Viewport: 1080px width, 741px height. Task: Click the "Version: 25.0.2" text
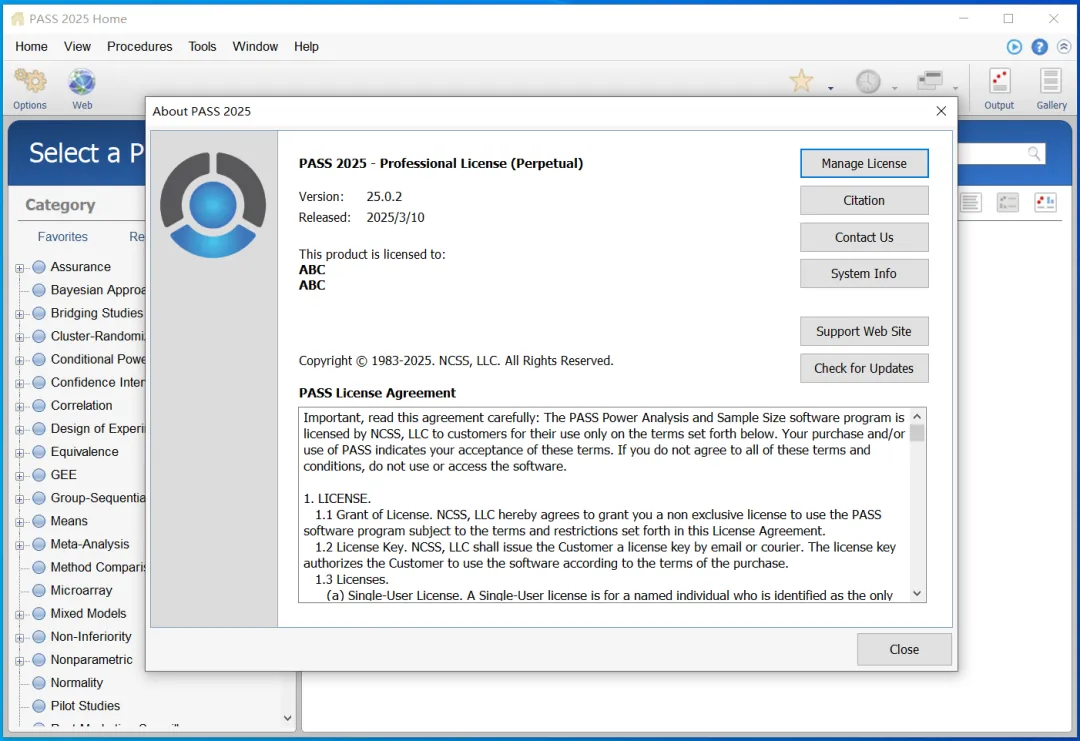351,196
